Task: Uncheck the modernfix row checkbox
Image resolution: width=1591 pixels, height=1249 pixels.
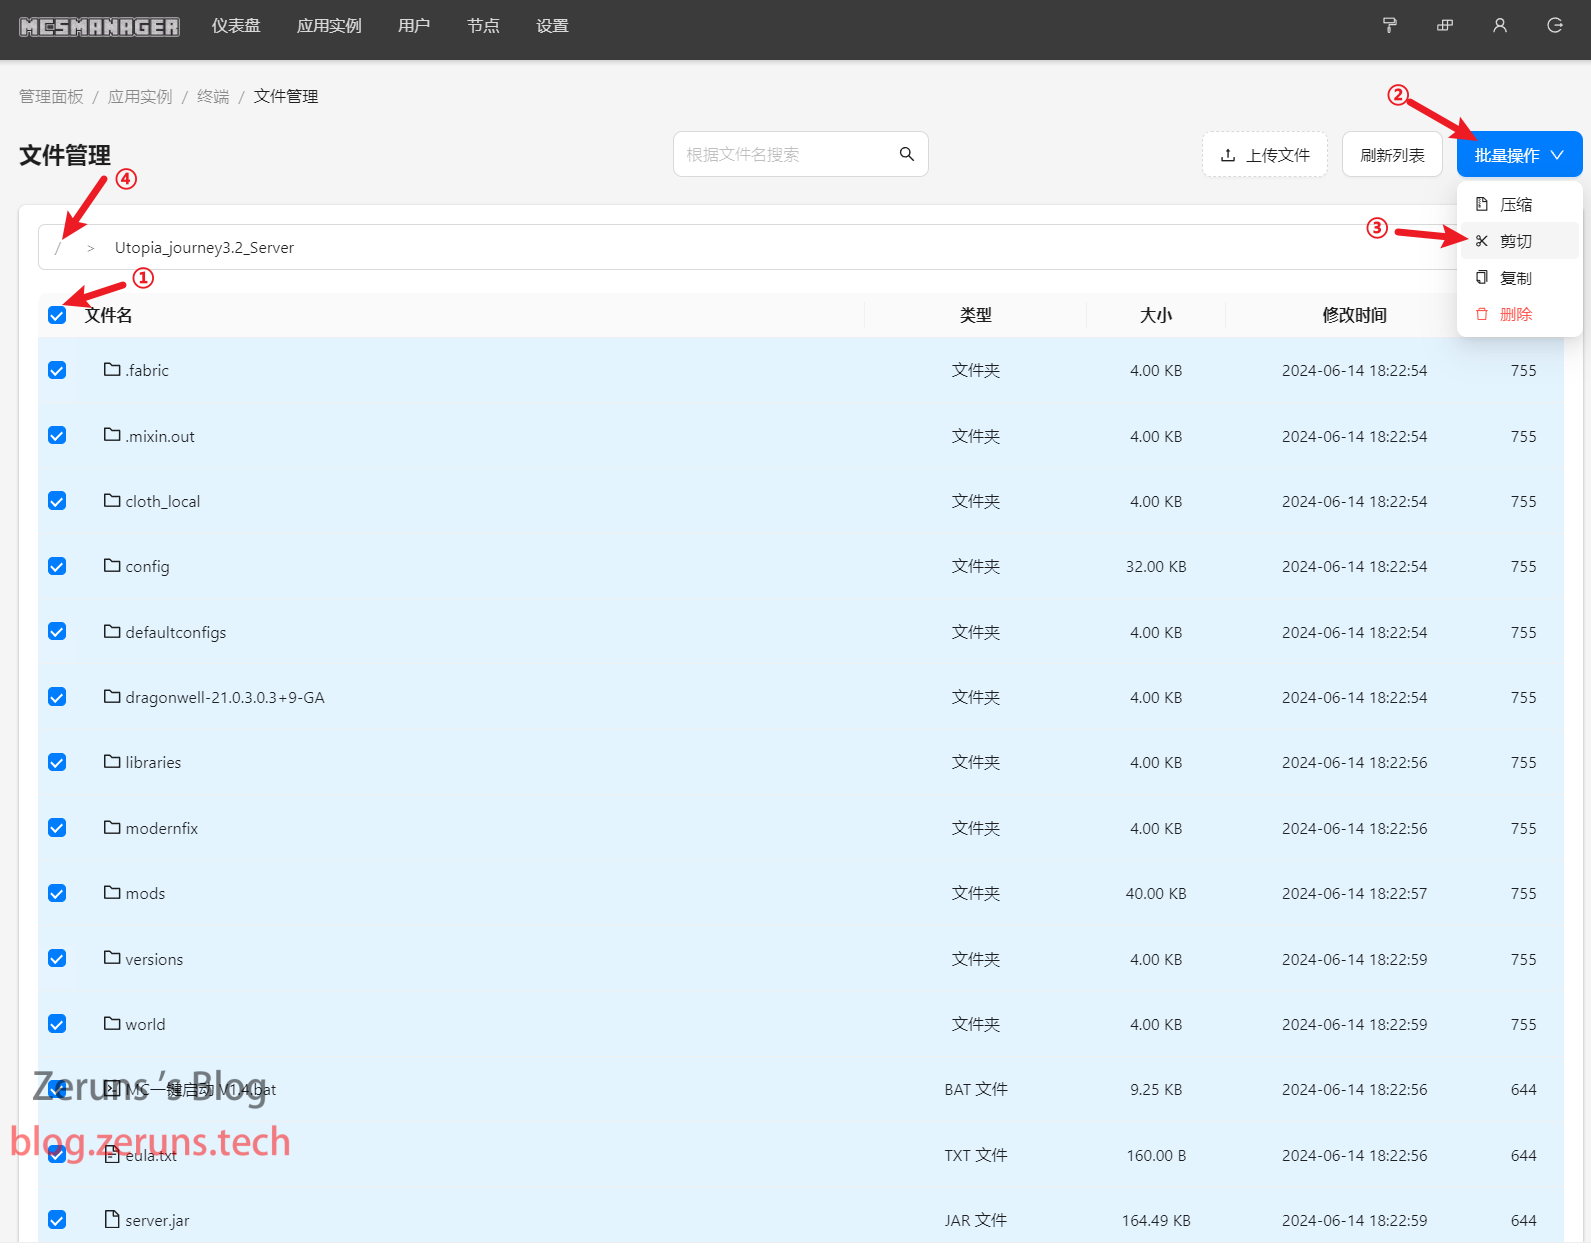Action: (57, 828)
